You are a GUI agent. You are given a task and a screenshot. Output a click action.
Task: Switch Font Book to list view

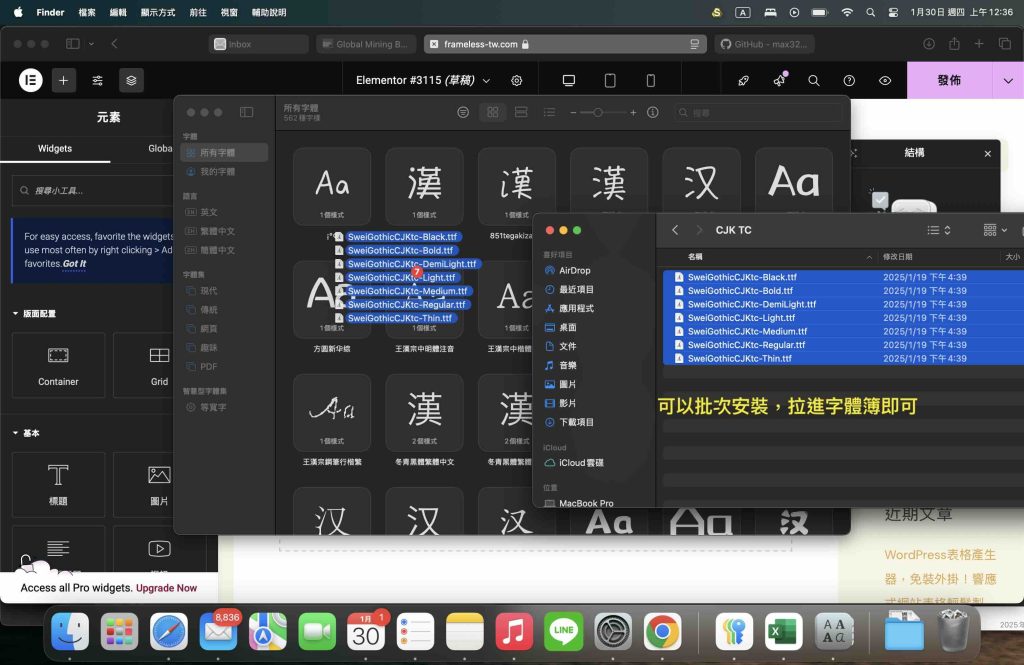click(549, 112)
